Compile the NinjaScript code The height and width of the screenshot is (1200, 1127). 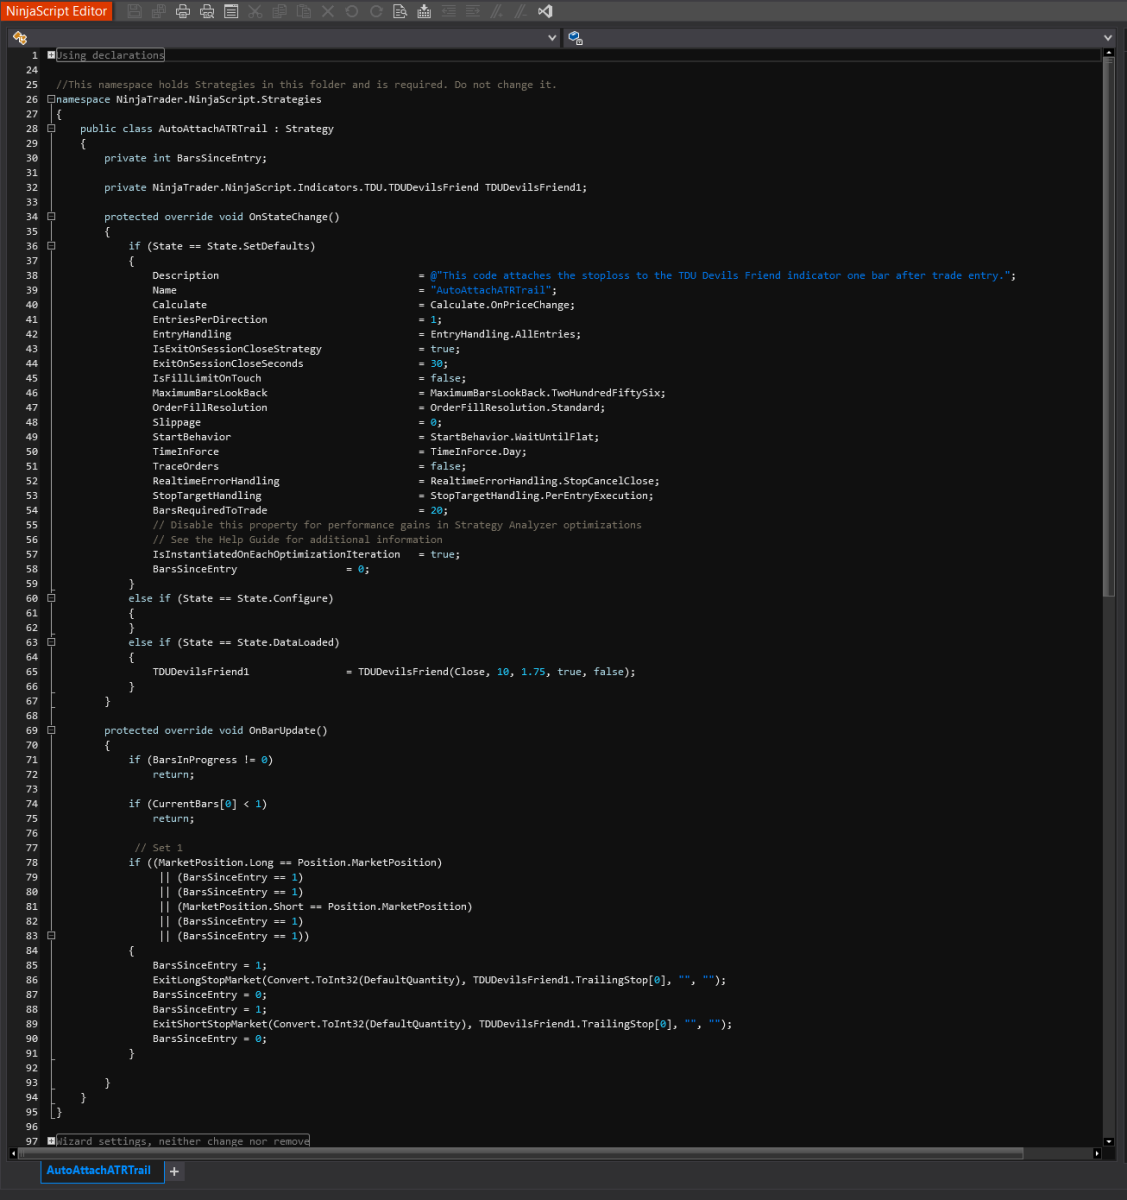(x=423, y=11)
